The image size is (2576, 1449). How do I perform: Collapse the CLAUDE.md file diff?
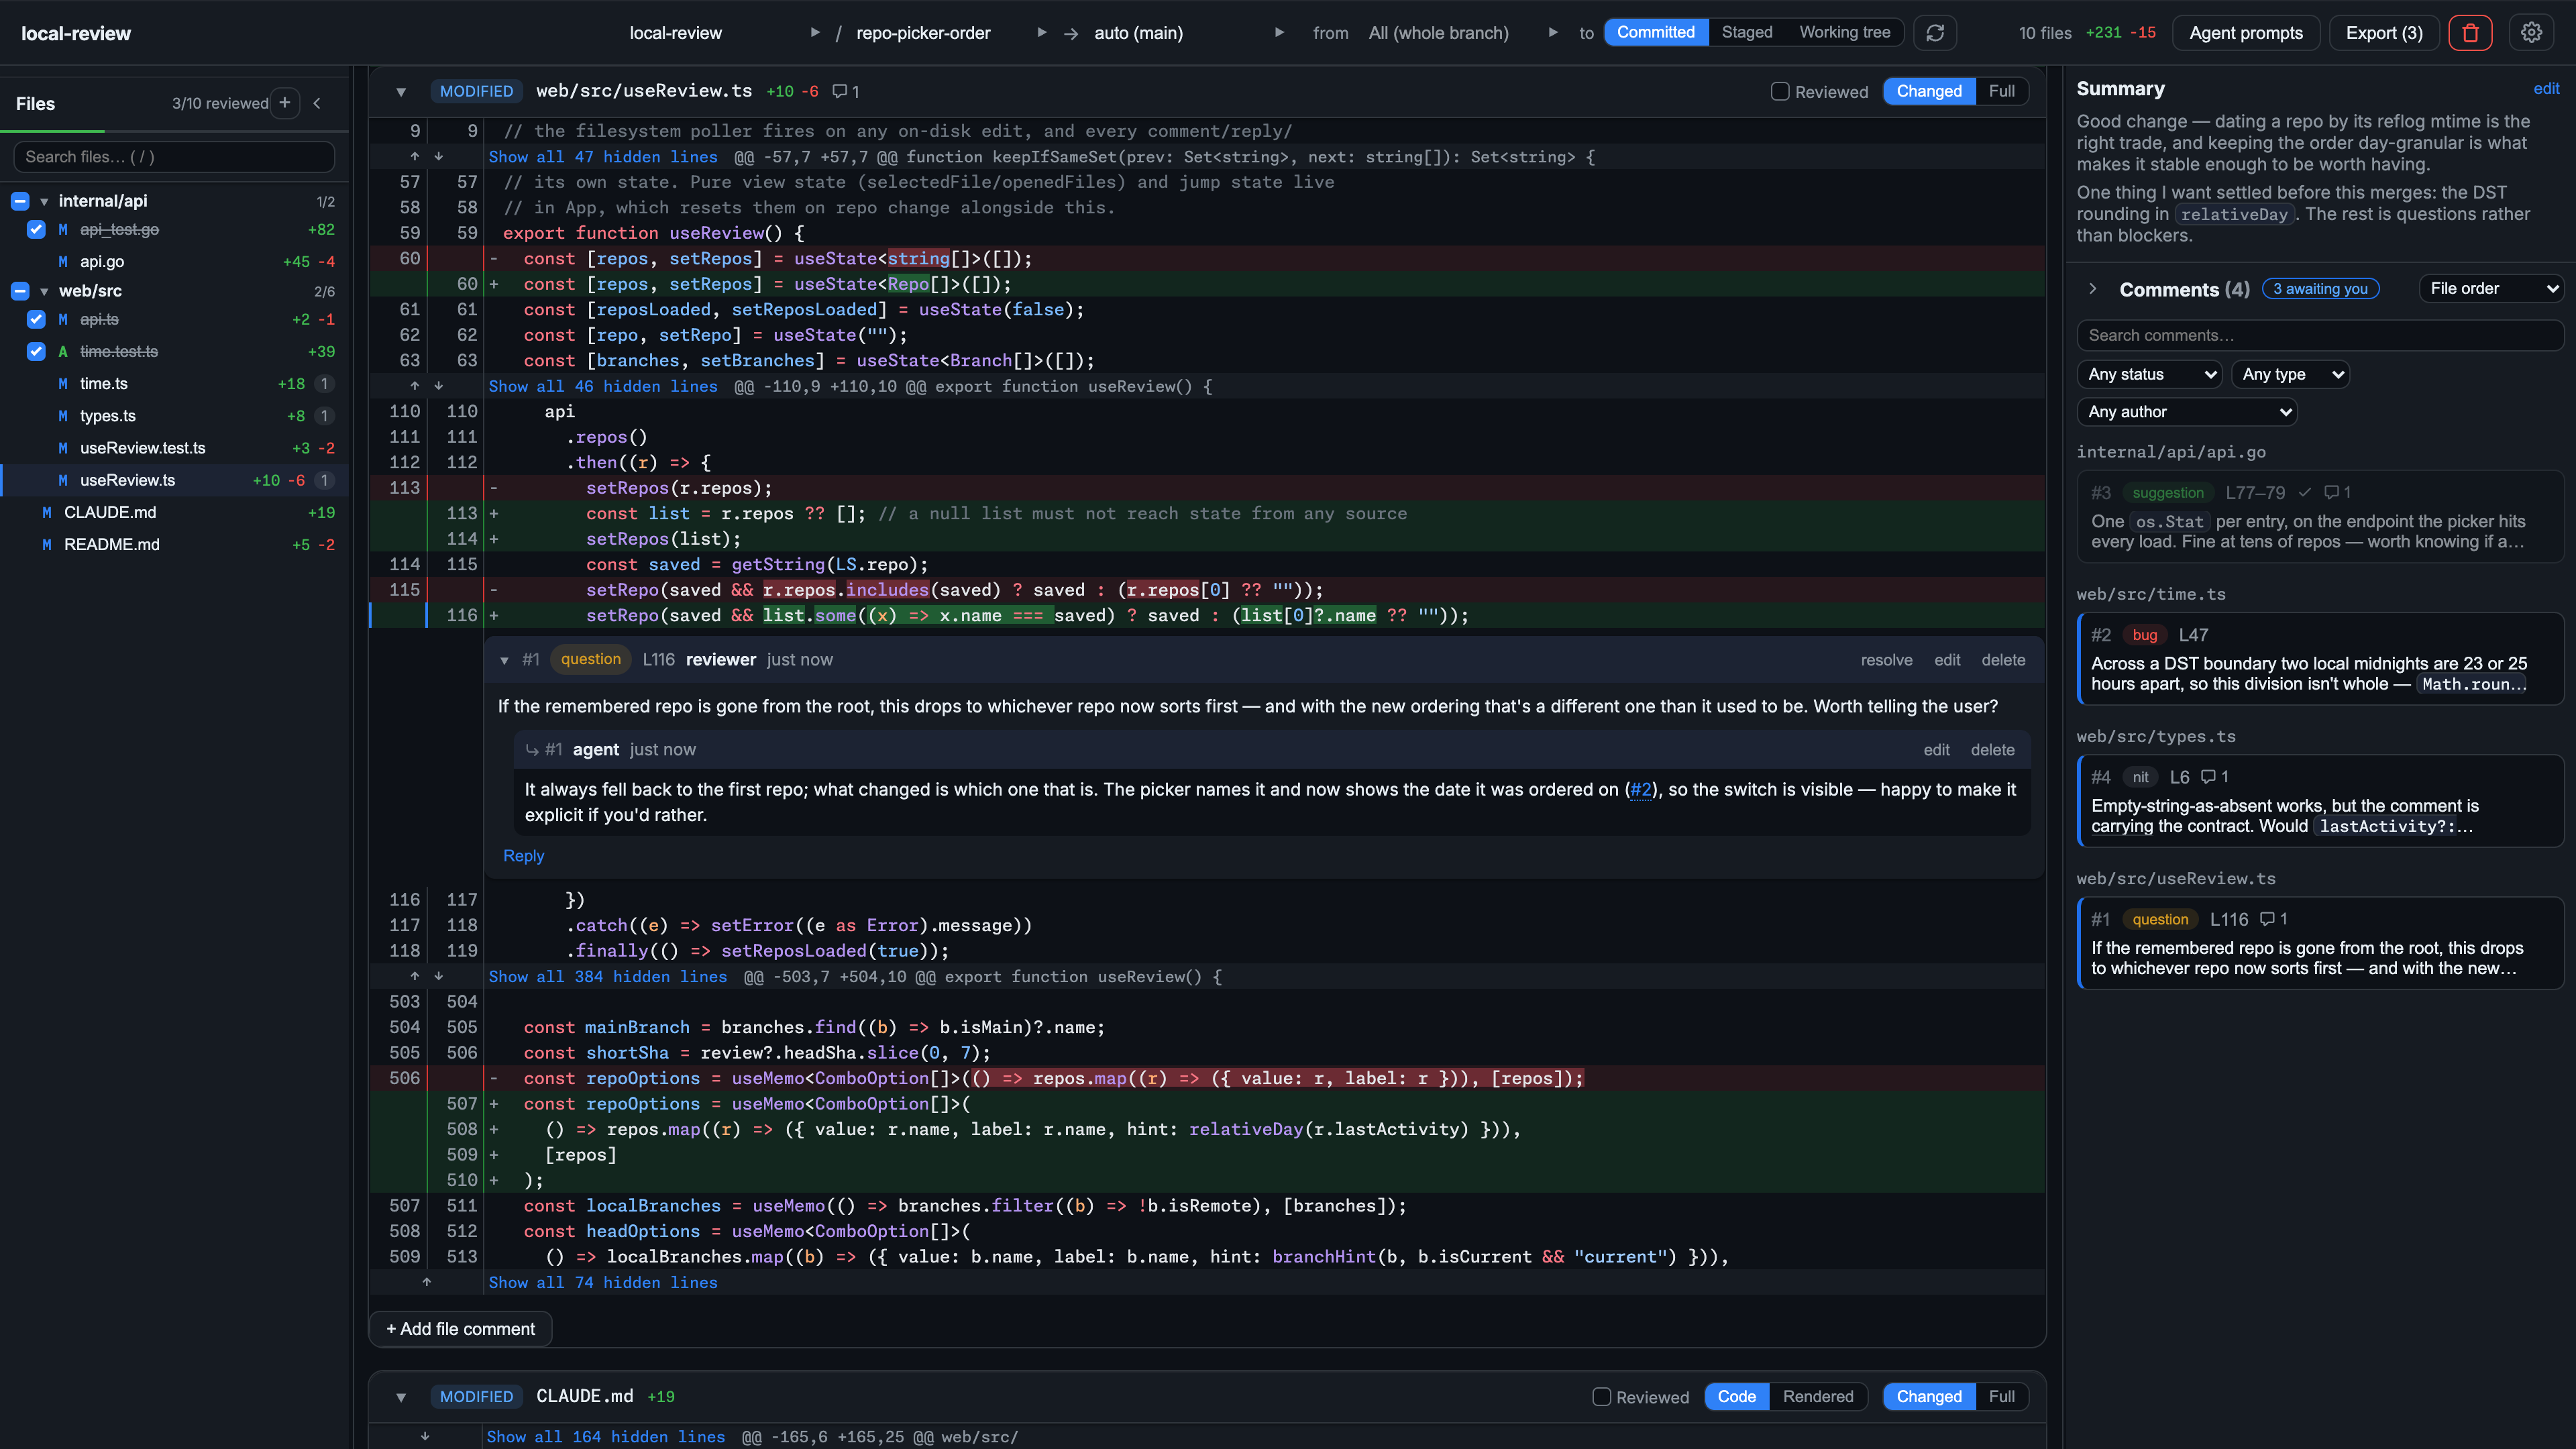(x=401, y=1397)
